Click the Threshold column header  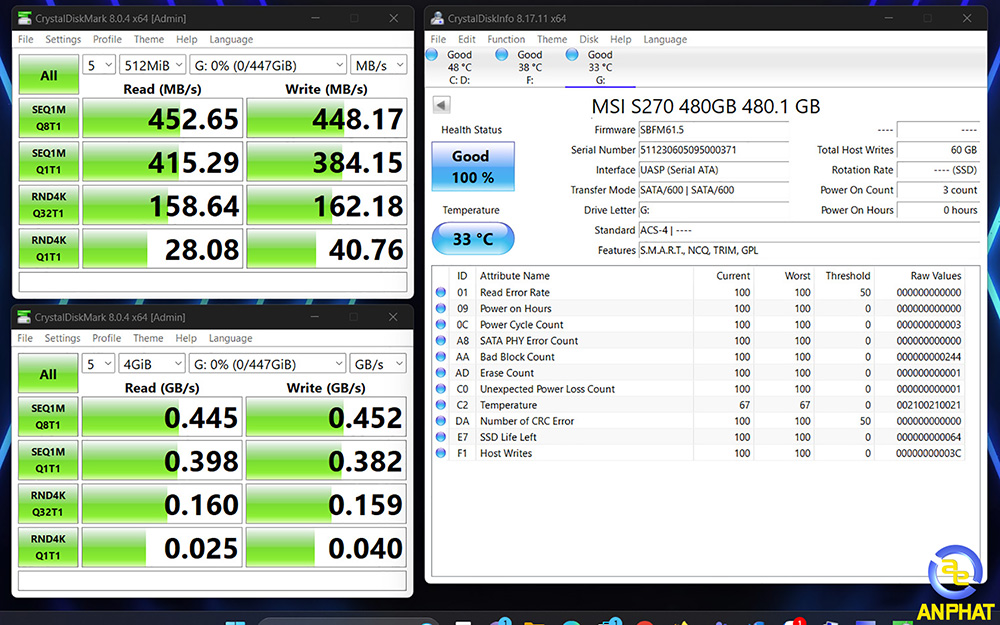[x=847, y=276]
